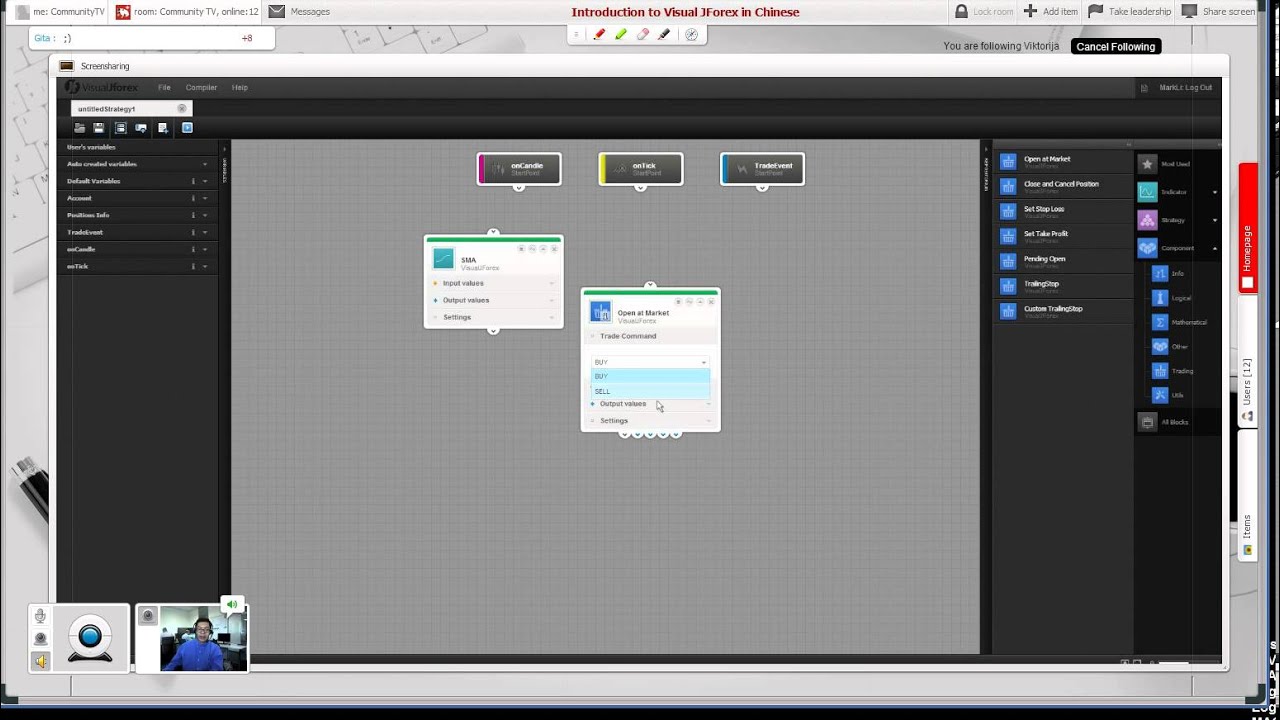
Task: Expand SMA Output values section
Action: pyautogui.click(x=493, y=300)
